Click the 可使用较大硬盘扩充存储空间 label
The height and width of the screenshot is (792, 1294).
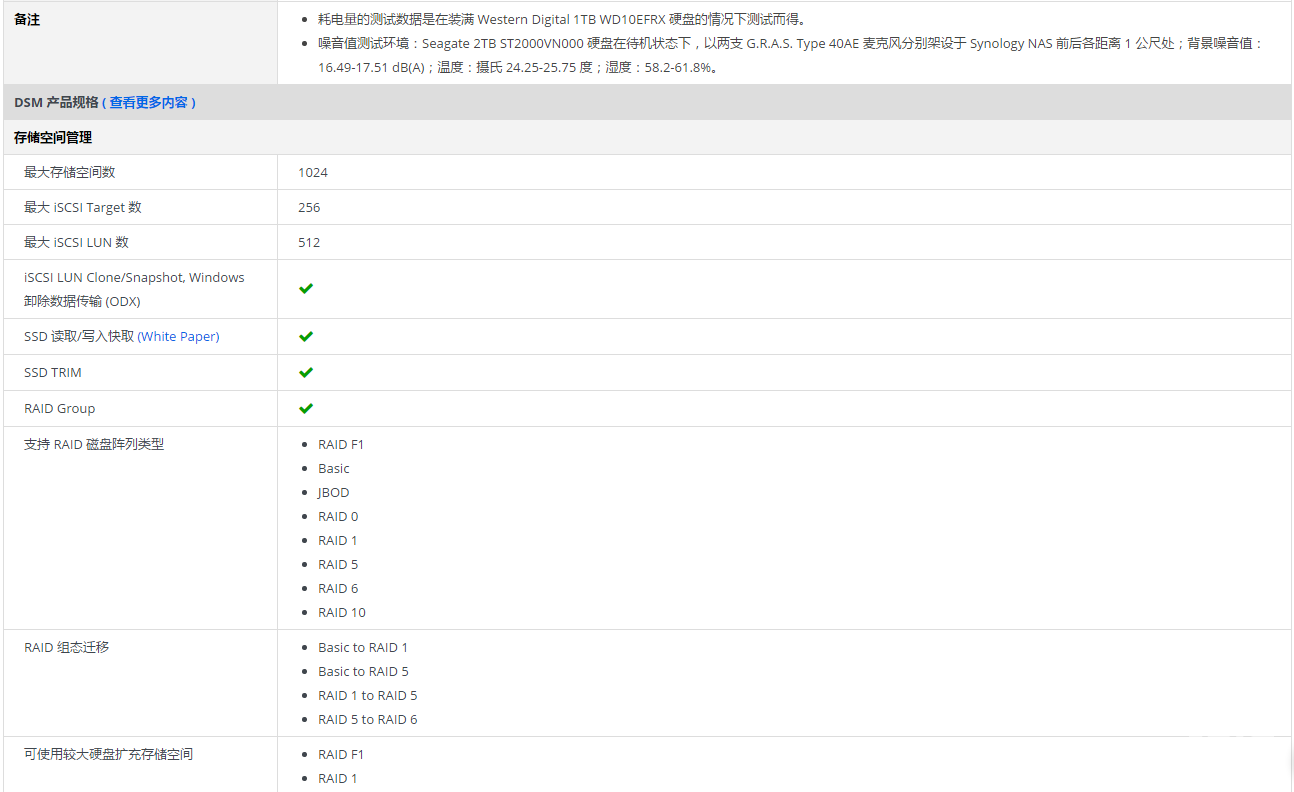coord(108,754)
